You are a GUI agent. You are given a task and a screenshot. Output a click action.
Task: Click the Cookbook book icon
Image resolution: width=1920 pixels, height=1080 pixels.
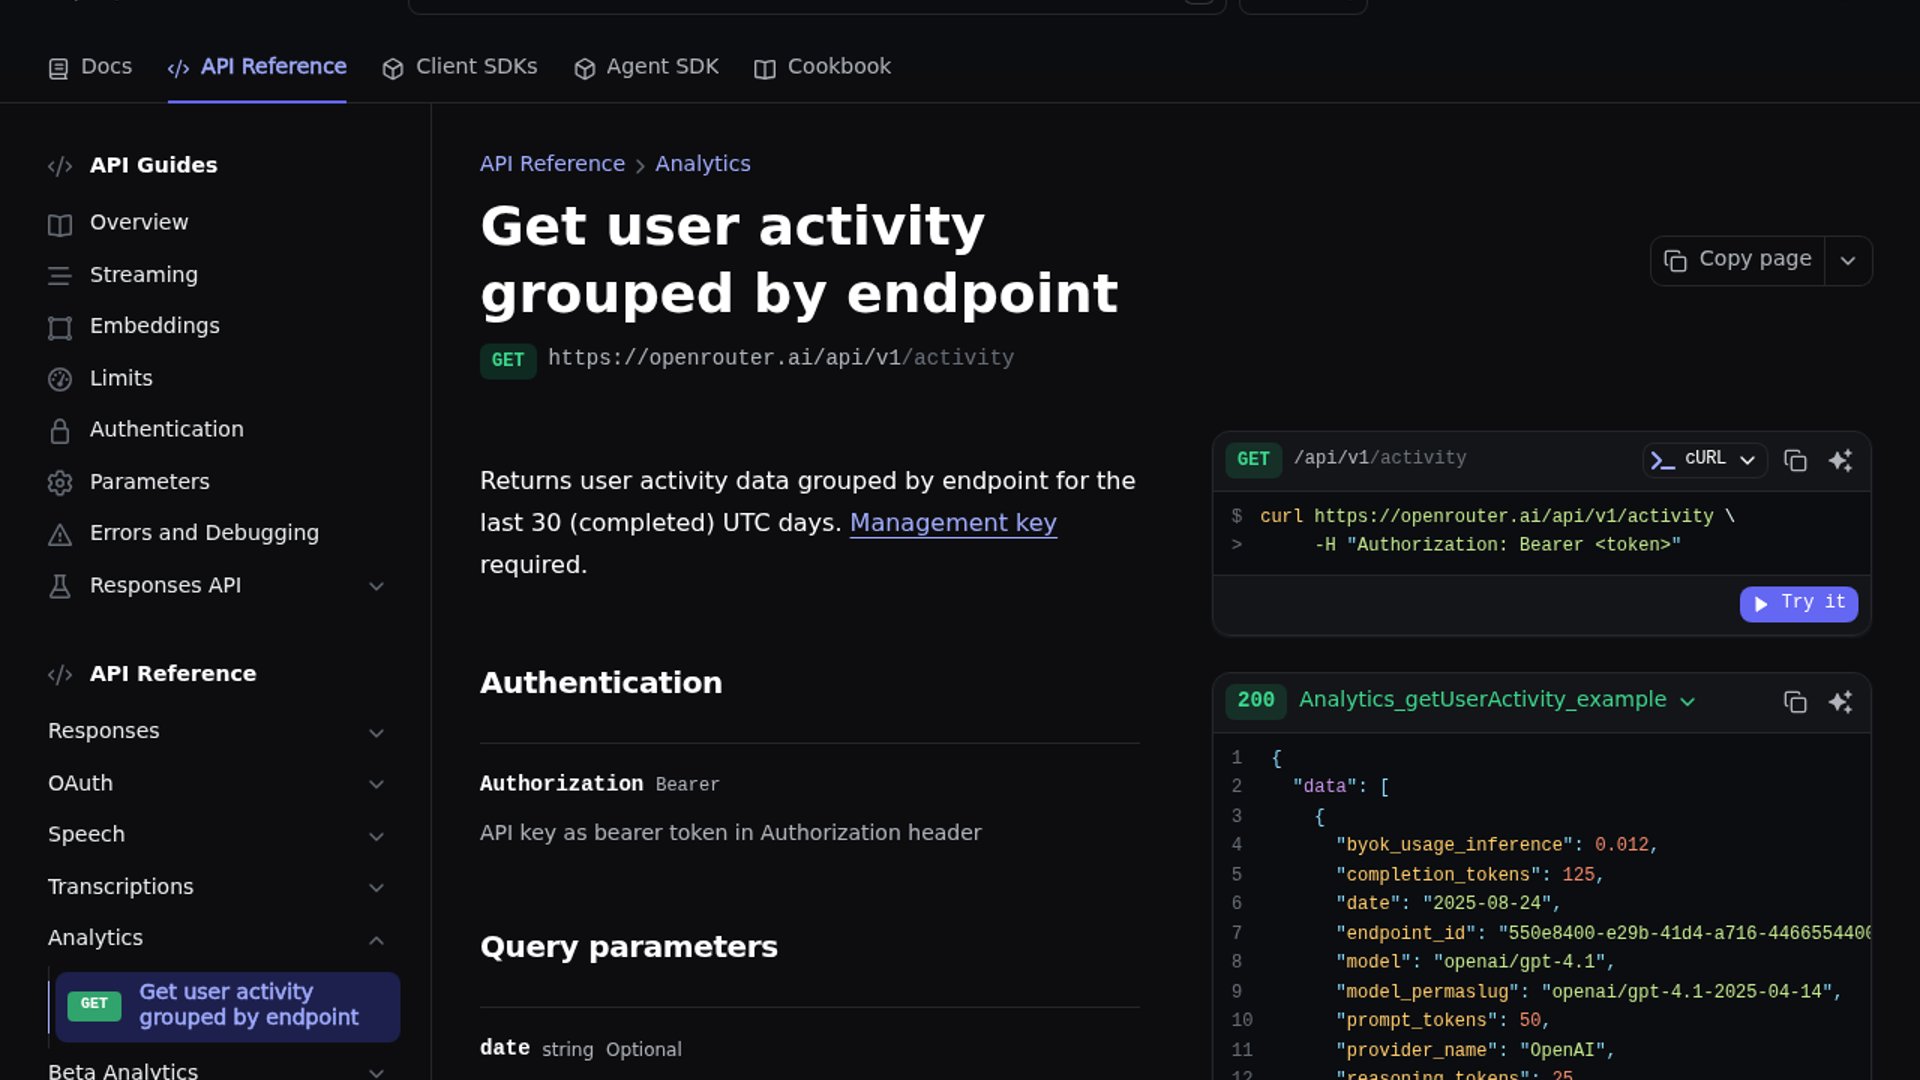pos(765,68)
